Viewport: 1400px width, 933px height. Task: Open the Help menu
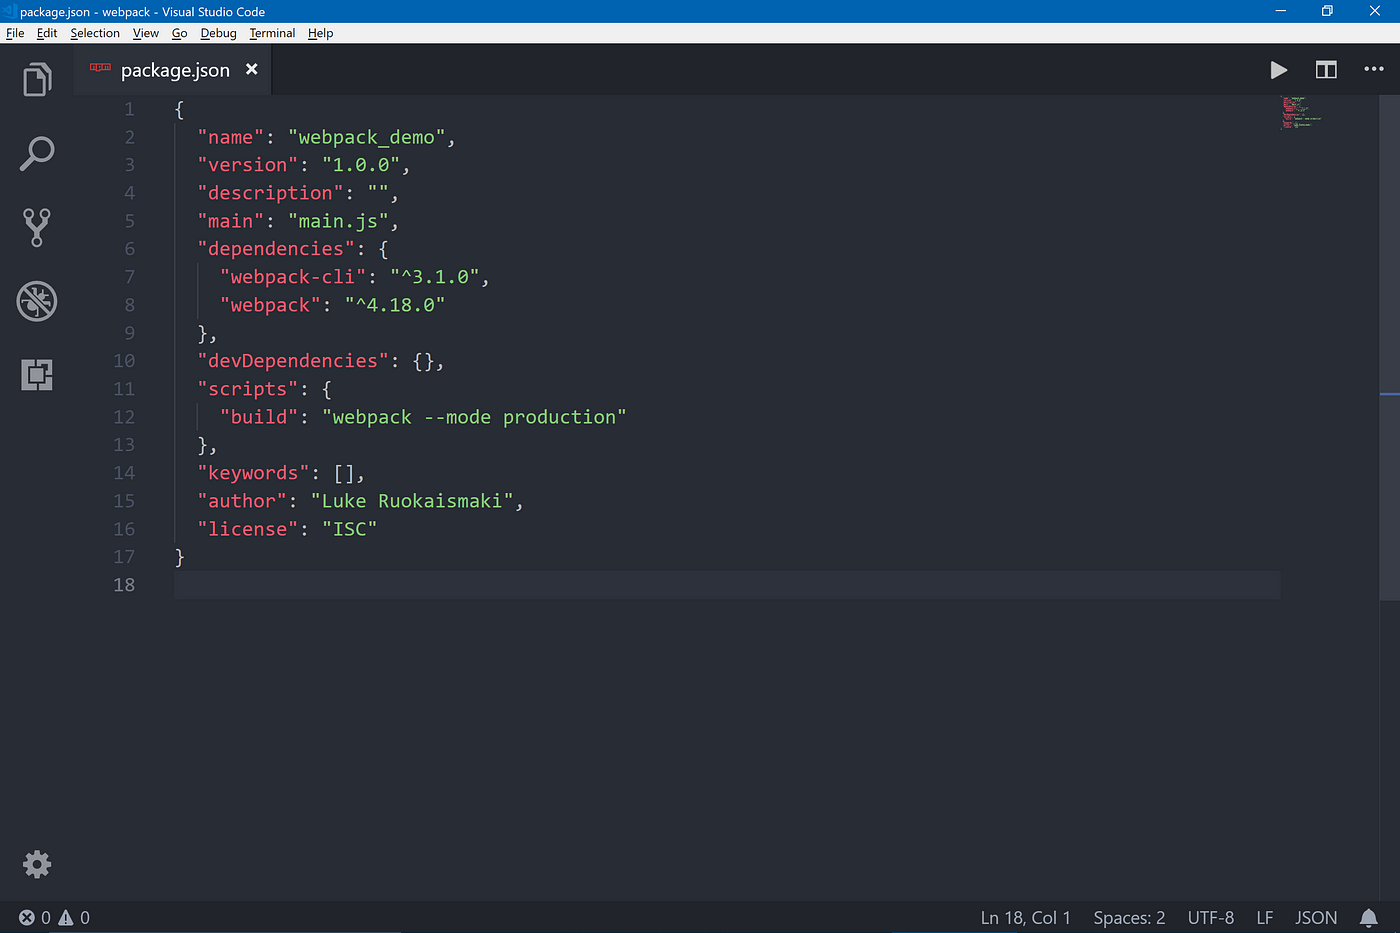pyautogui.click(x=320, y=33)
